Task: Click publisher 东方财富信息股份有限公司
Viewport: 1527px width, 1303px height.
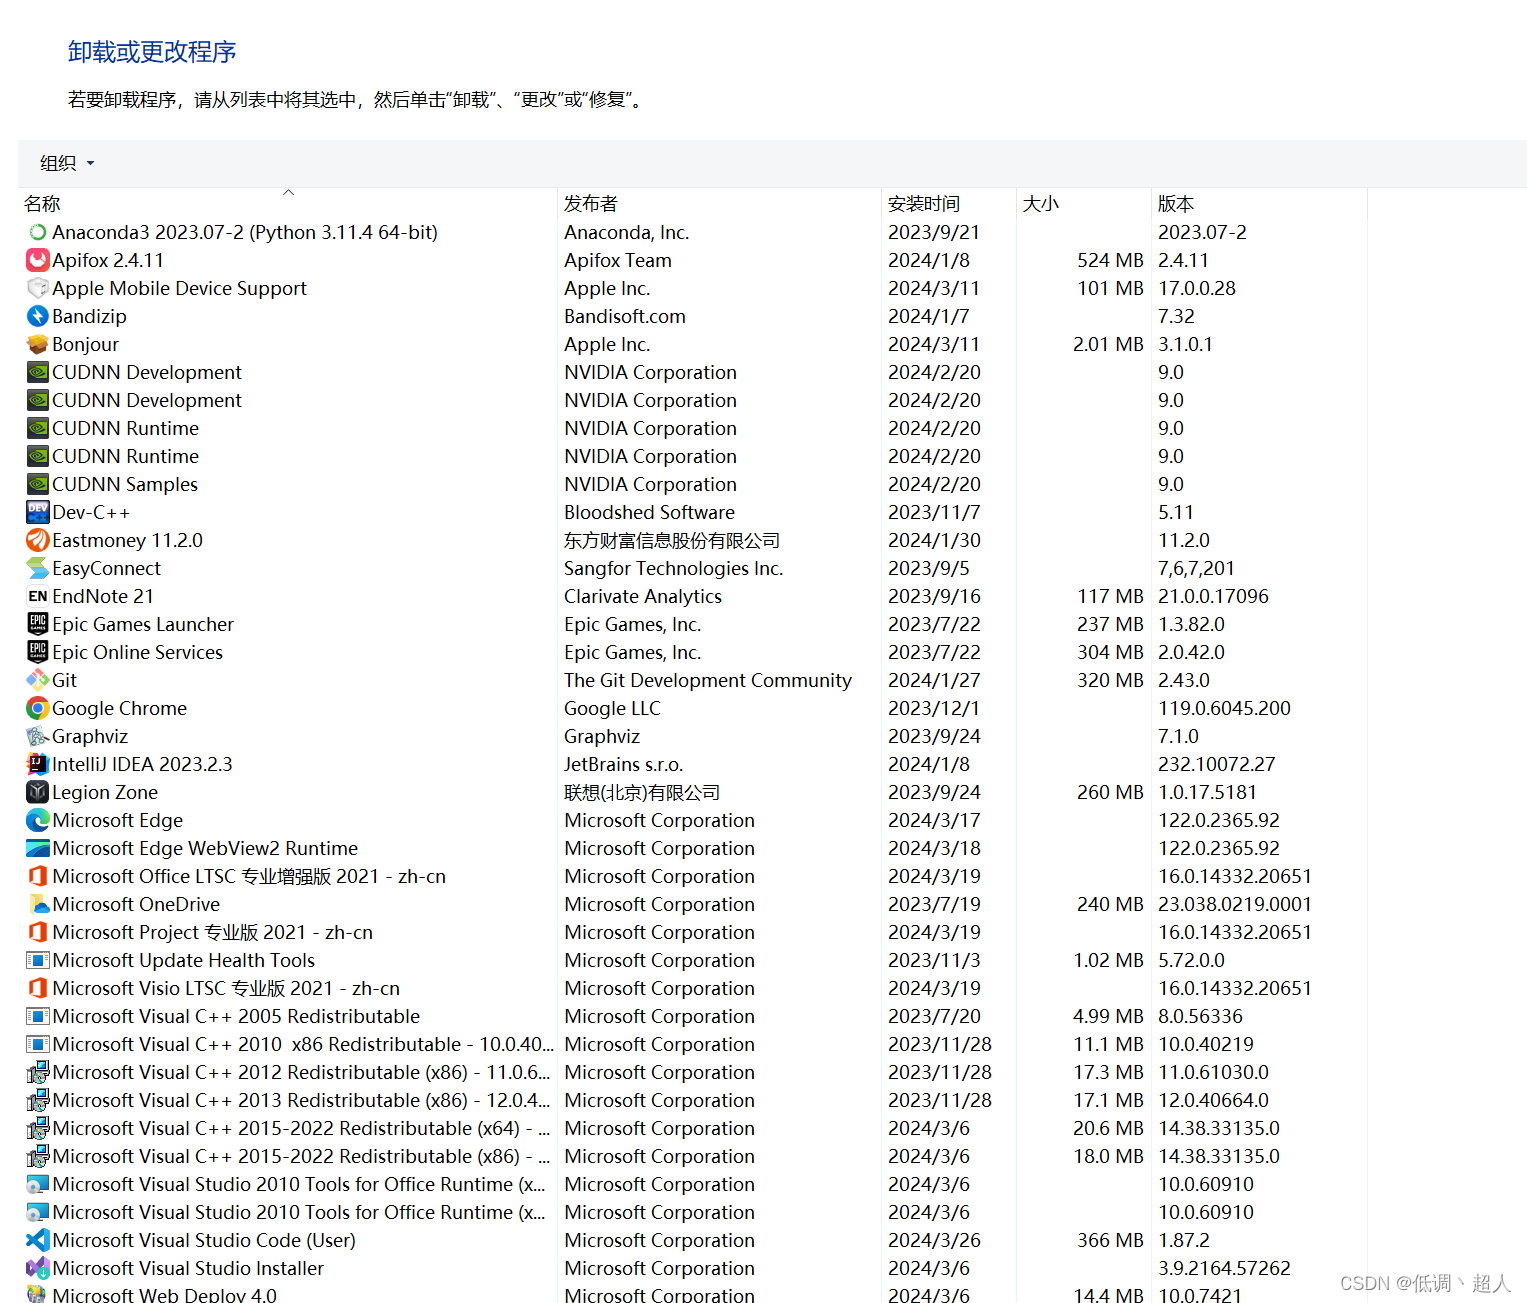Action: coord(672,540)
